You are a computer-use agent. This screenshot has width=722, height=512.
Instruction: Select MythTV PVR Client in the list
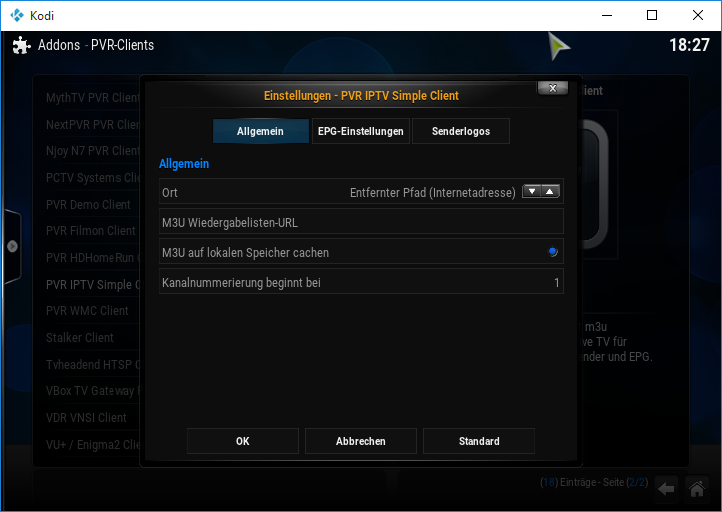tap(93, 98)
